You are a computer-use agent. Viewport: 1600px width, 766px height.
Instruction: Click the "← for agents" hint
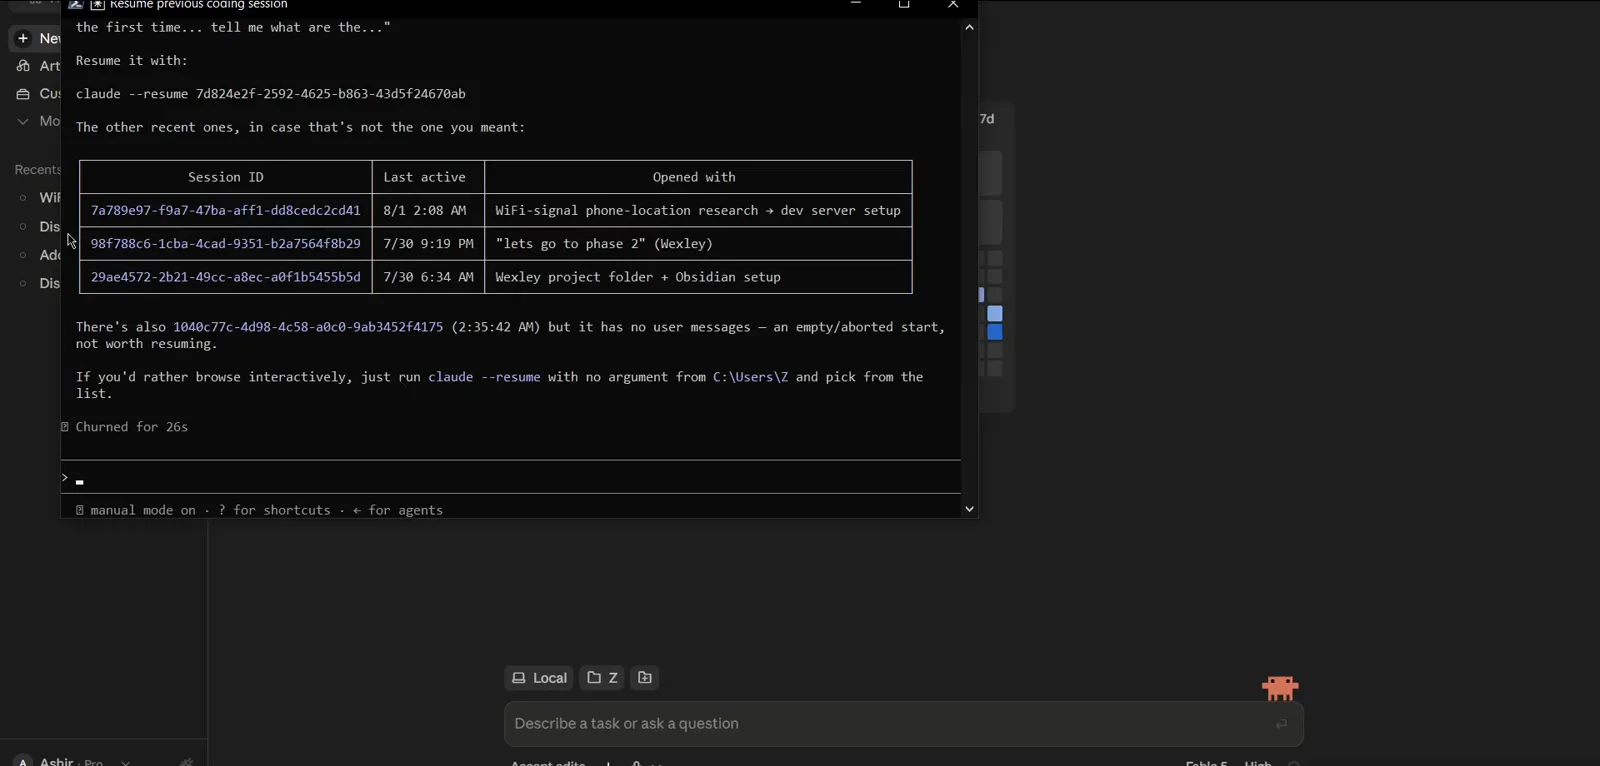(x=398, y=510)
